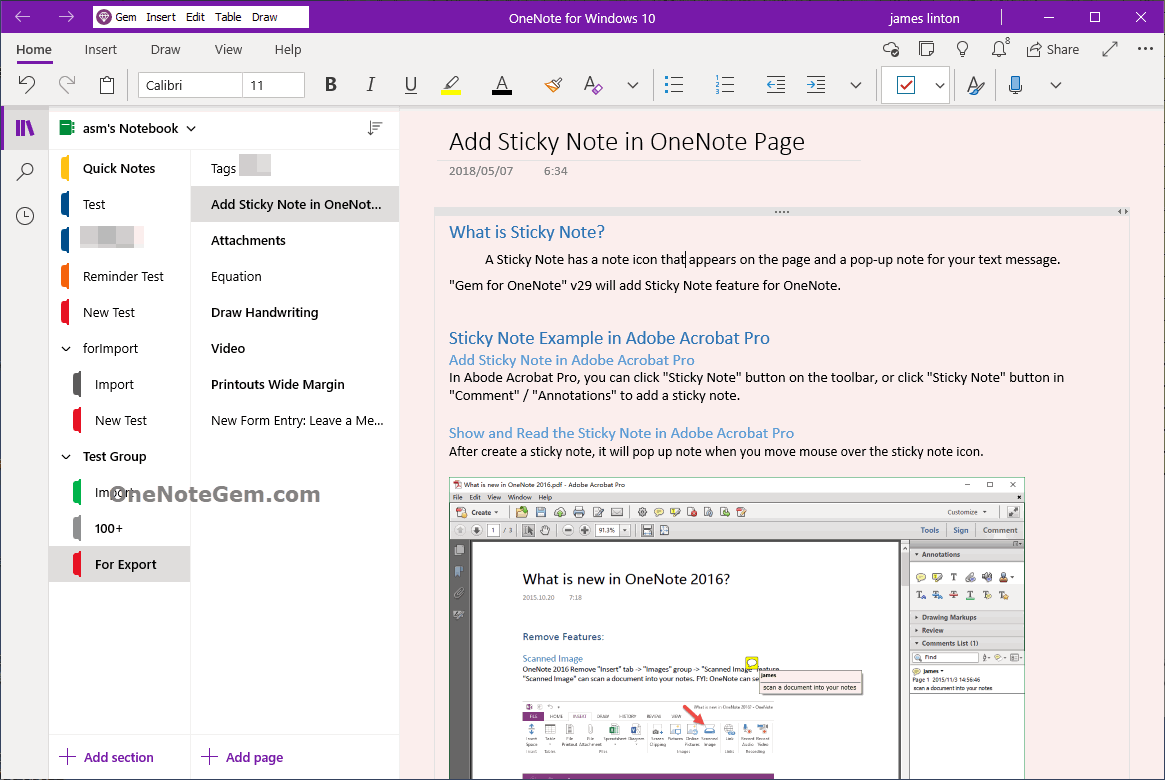Open the Quick Notes section
The image size is (1165, 780).
(x=120, y=169)
